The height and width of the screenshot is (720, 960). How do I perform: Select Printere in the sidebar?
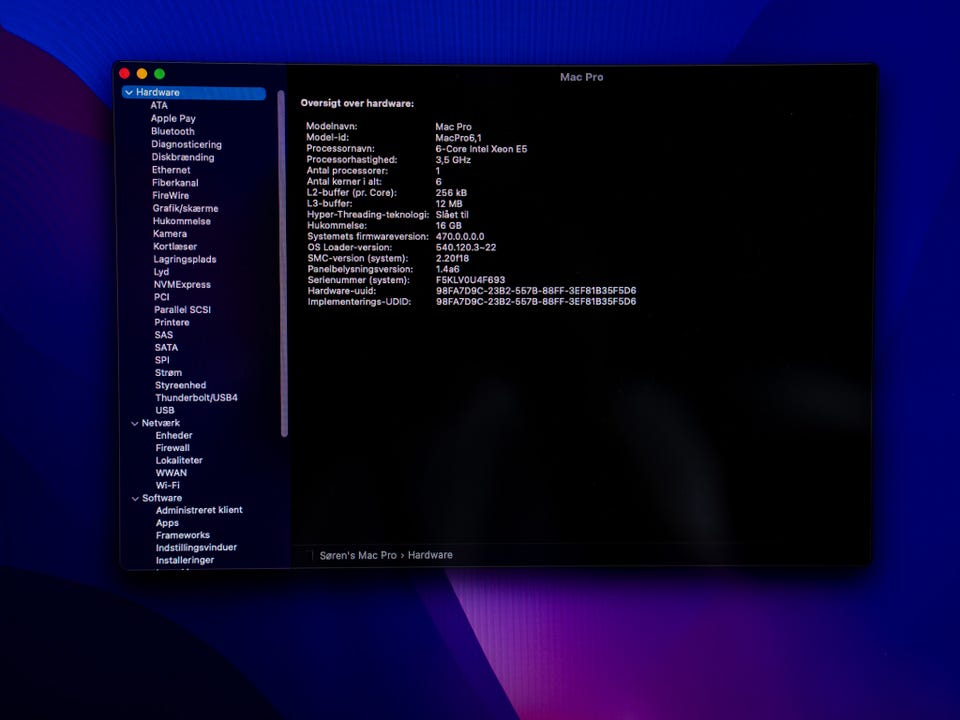tap(171, 322)
